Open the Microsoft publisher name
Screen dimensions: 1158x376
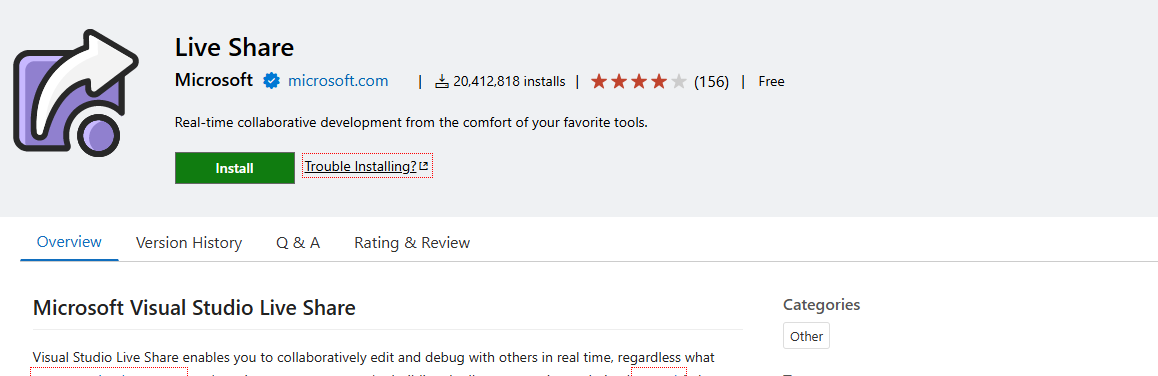click(214, 81)
